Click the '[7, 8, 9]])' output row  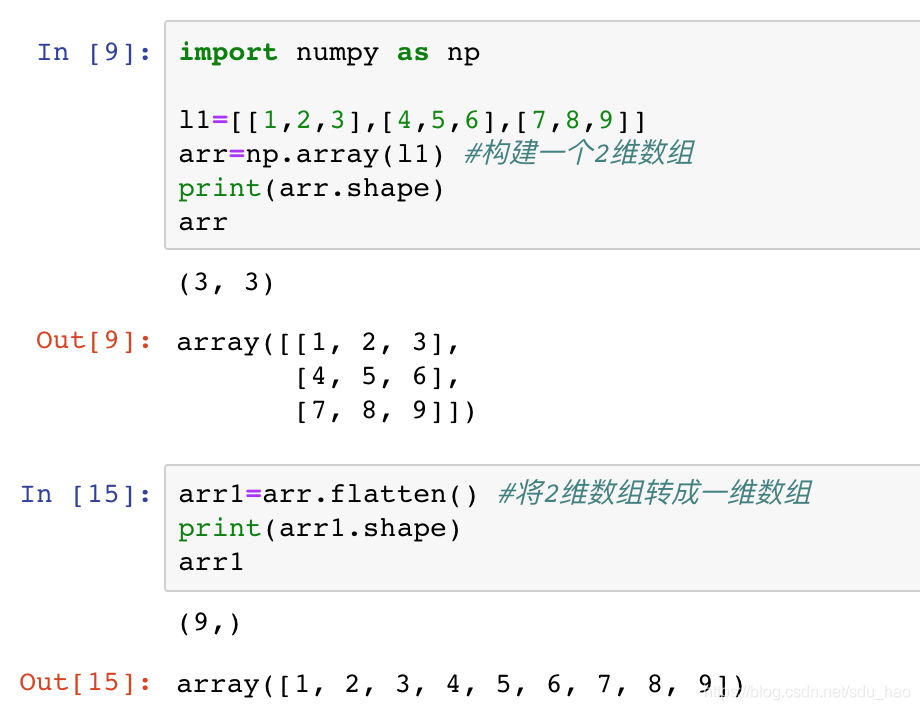[385, 411]
